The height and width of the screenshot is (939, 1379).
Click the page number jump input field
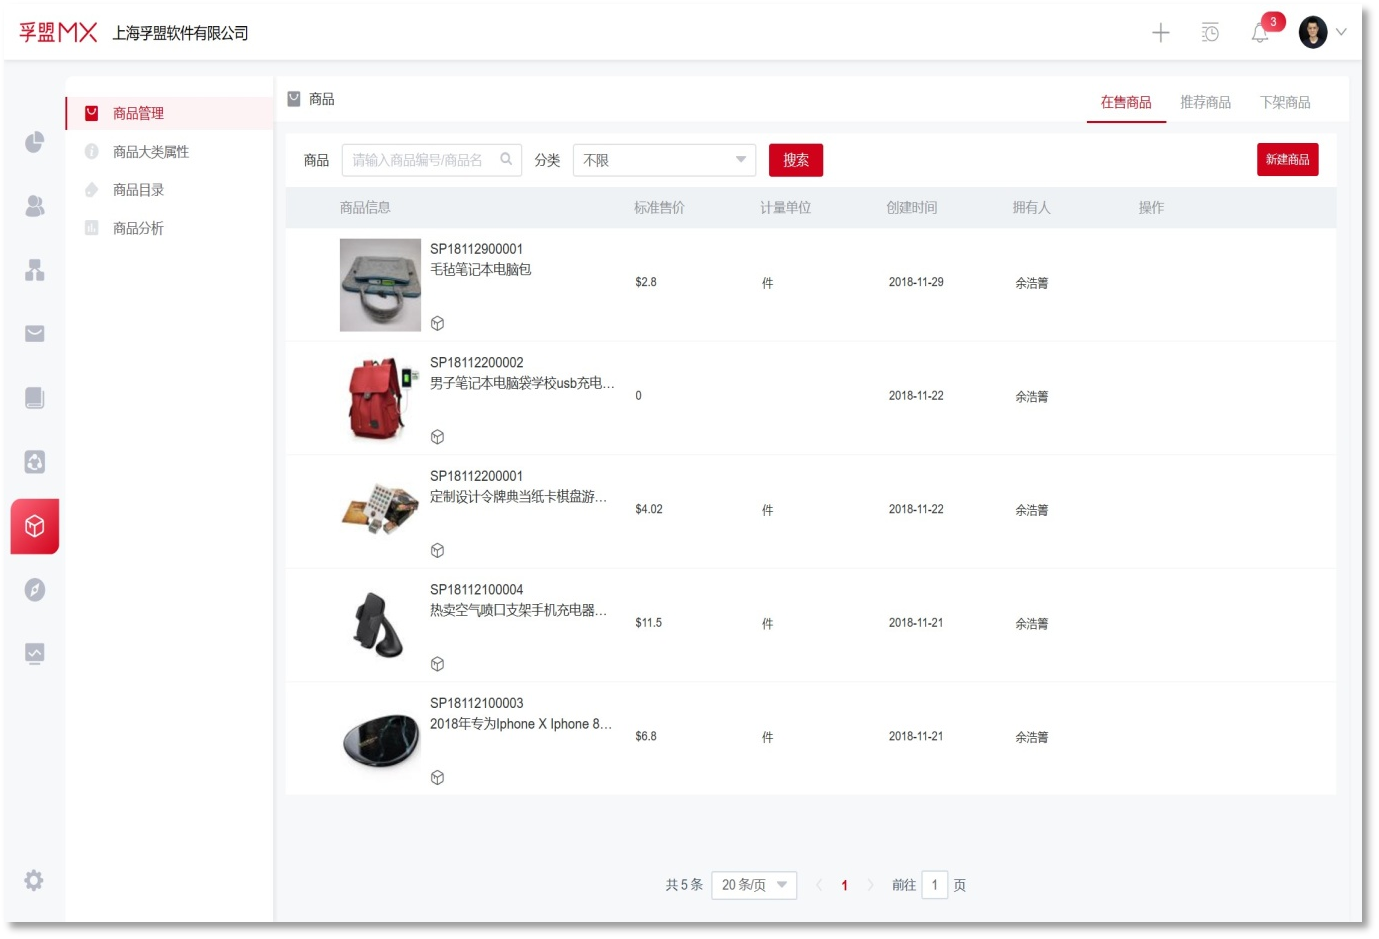[934, 885]
